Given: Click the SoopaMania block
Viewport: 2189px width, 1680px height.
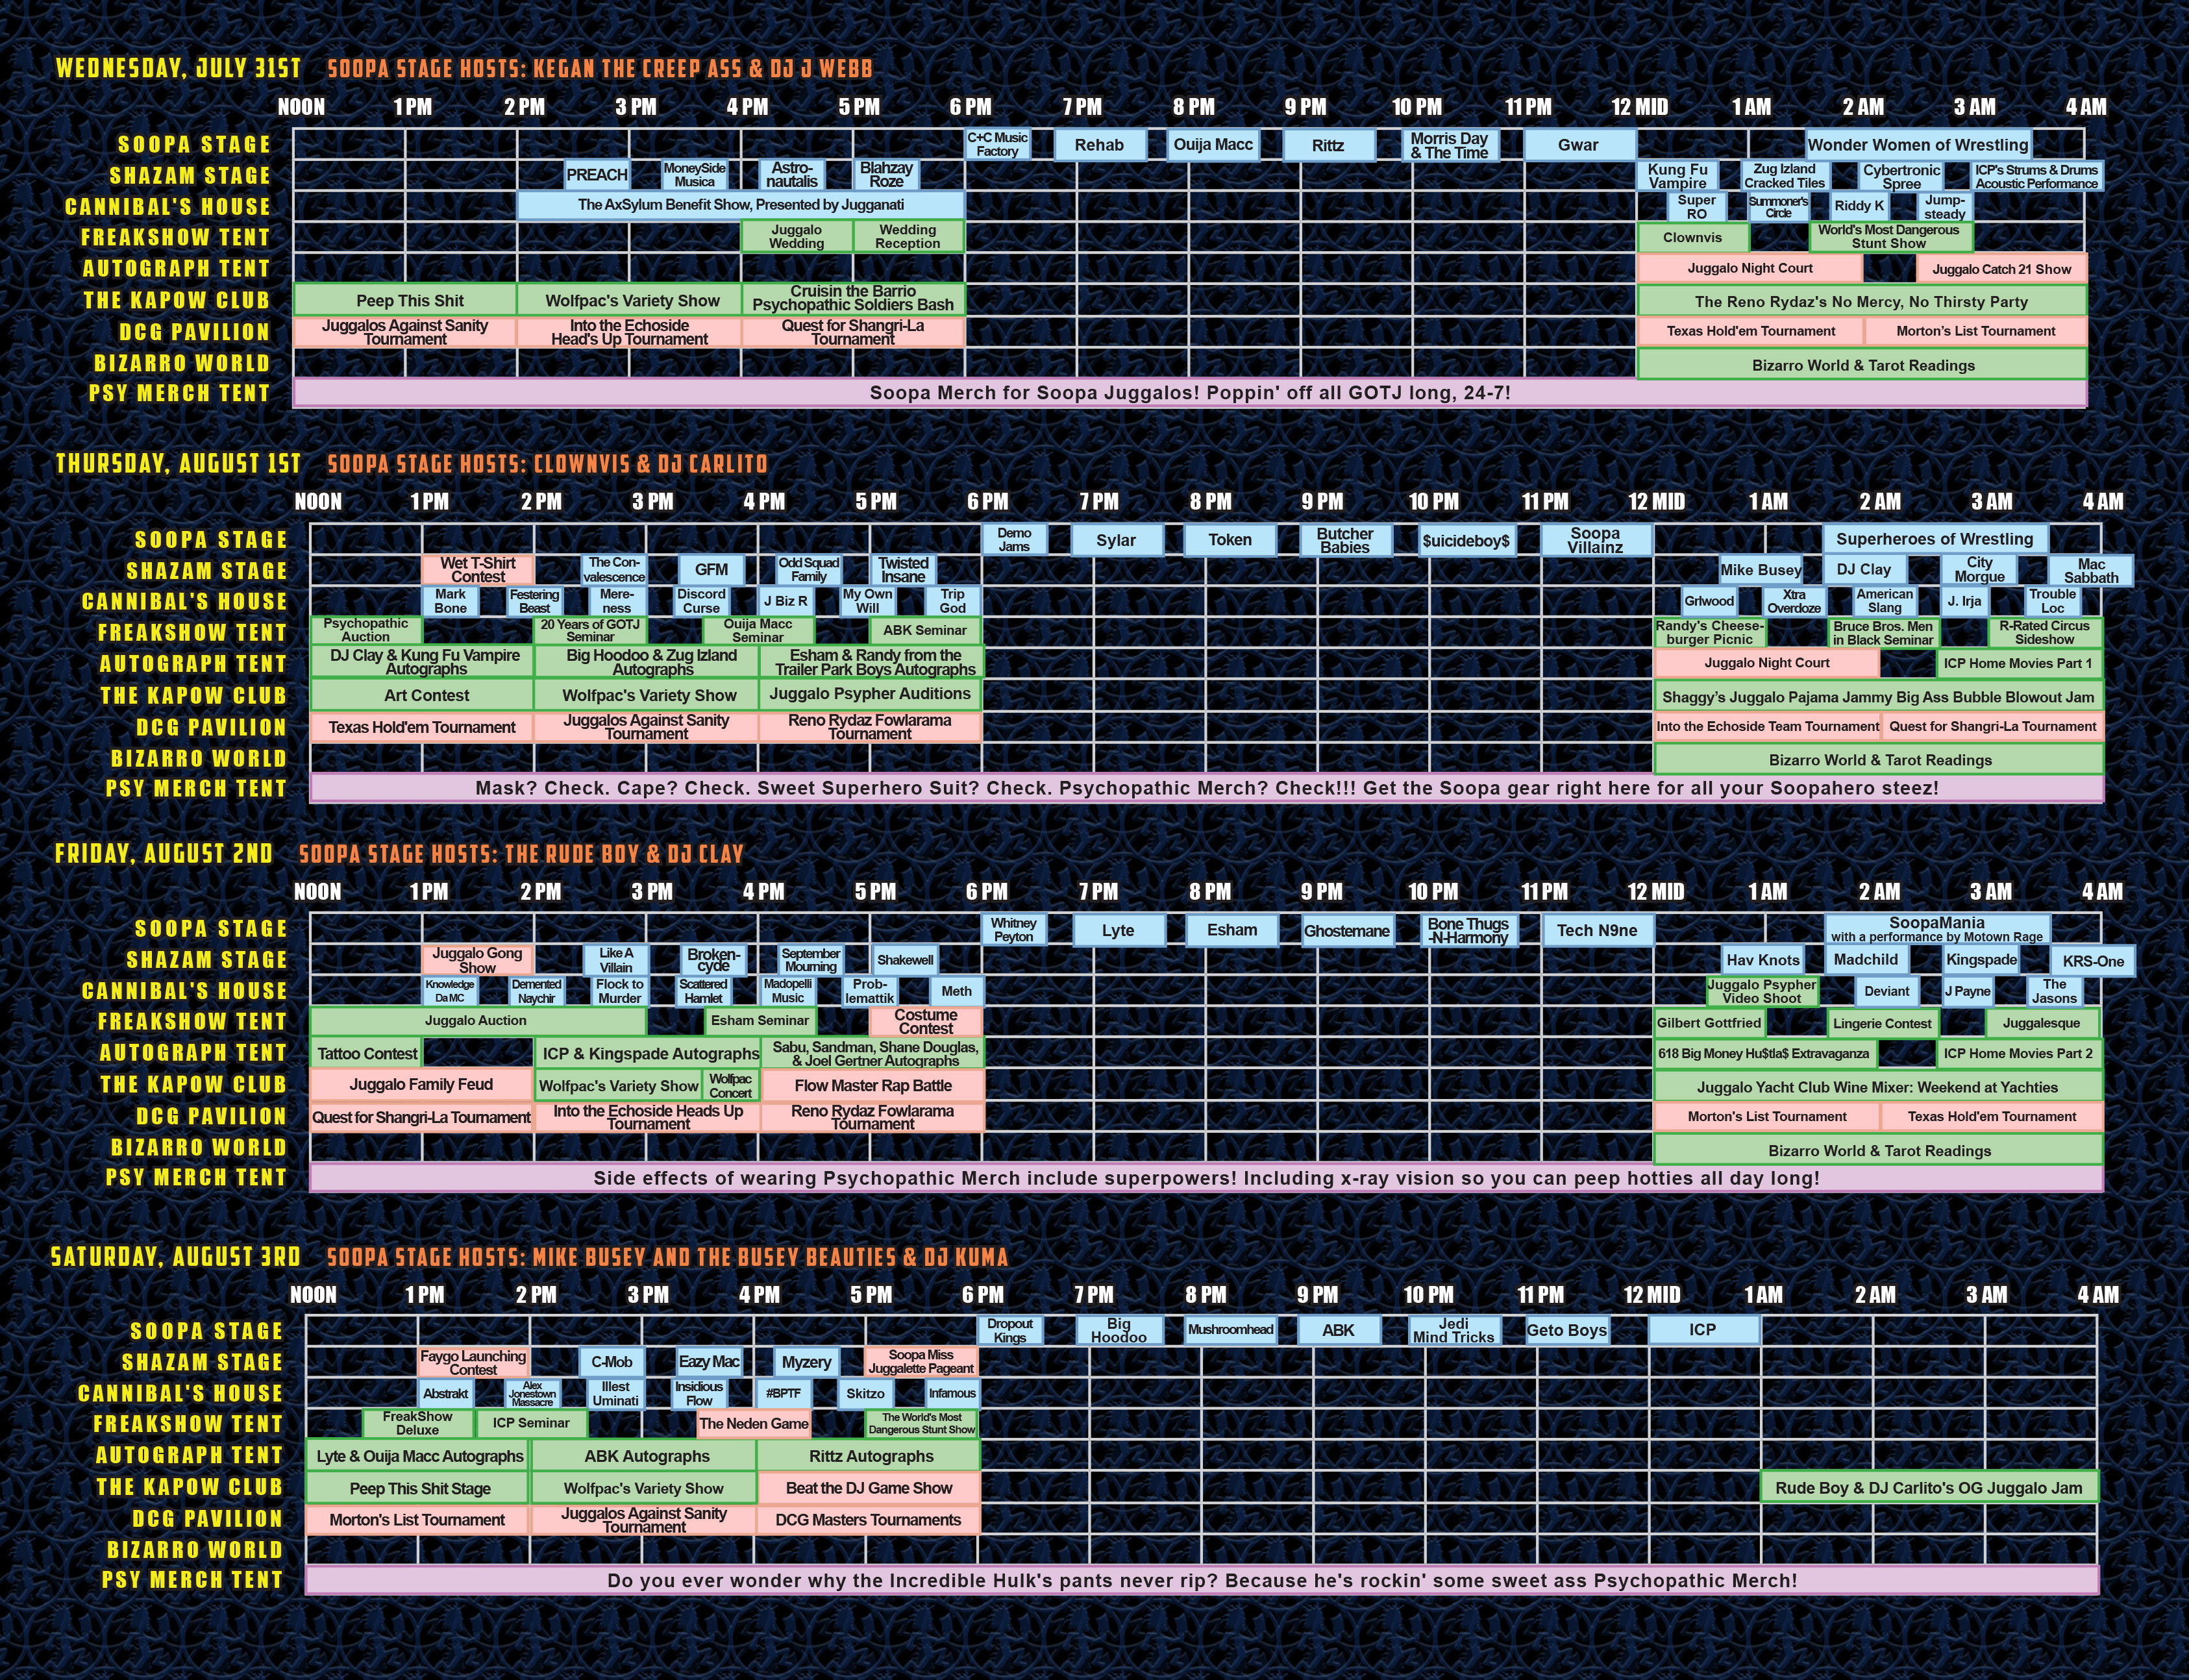Looking at the screenshot, I should 1937,929.
